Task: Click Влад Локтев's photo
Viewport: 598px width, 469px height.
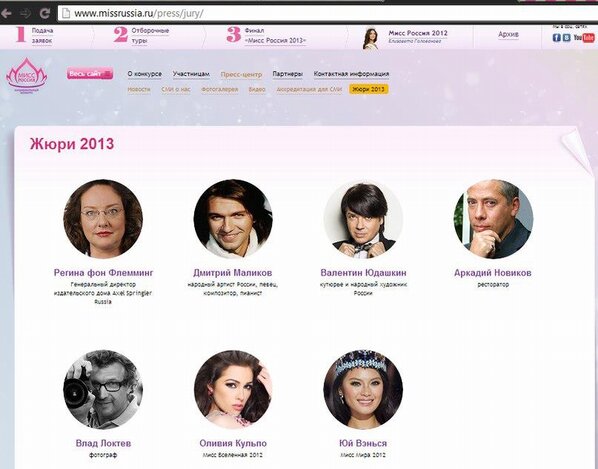Action: 103,390
